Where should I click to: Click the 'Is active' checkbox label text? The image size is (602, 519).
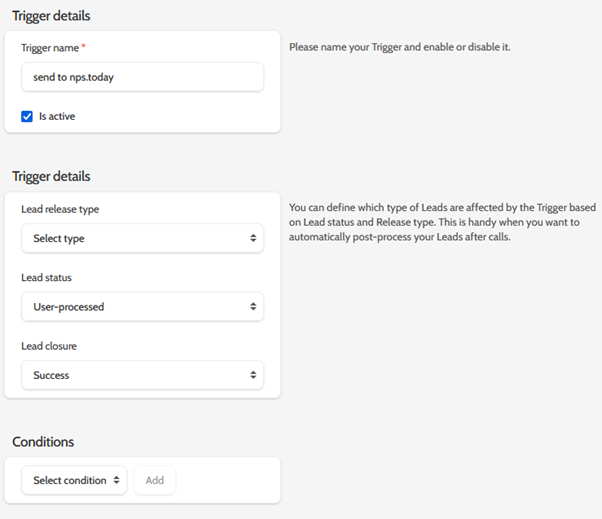pos(57,116)
